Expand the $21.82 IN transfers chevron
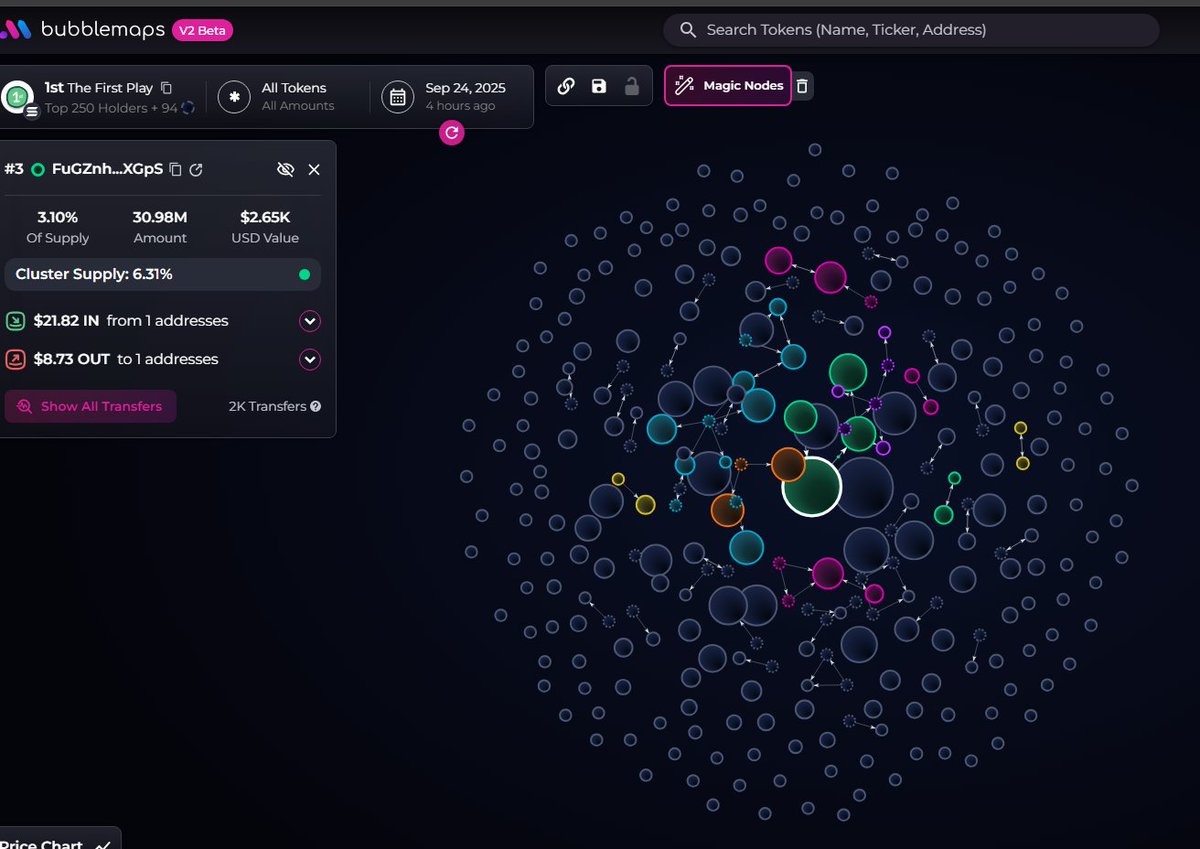Screen dimensions: 1200x849 click(x=310, y=321)
